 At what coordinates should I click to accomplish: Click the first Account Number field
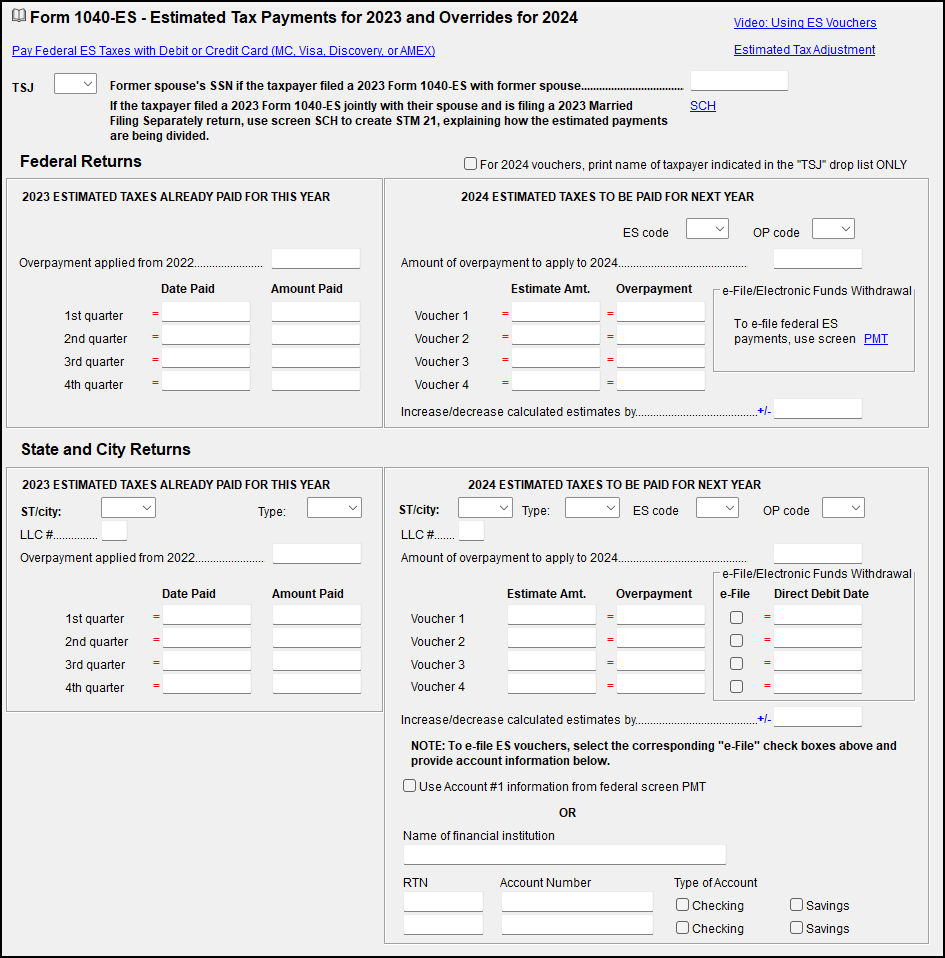pyautogui.click(x=577, y=902)
